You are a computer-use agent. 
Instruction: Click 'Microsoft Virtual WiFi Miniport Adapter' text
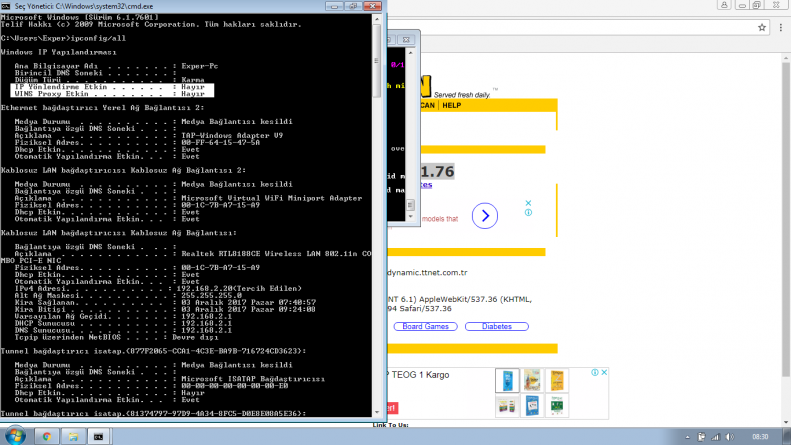tap(271, 198)
